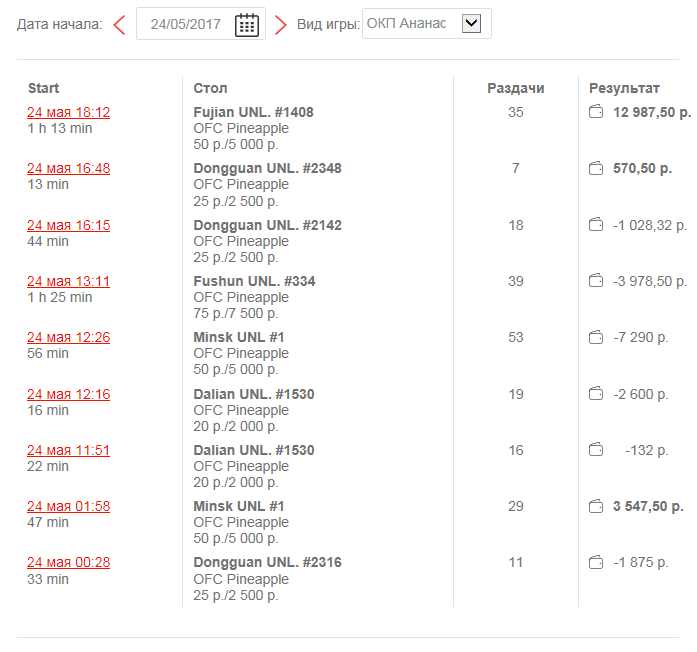Click the Раздачи column header

[515, 88]
